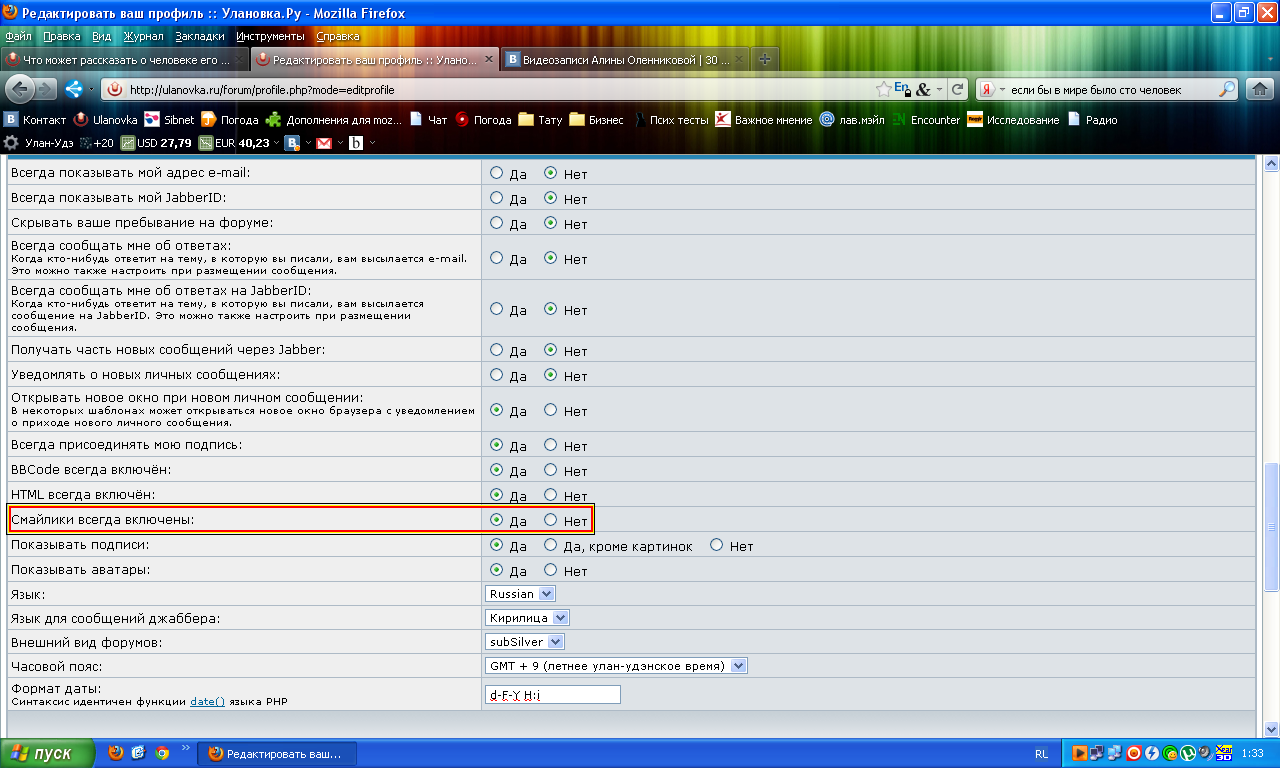Expand the VK toolbar button dropdown arrow
The height and width of the screenshot is (768, 1280).
click(x=309, y=143)
